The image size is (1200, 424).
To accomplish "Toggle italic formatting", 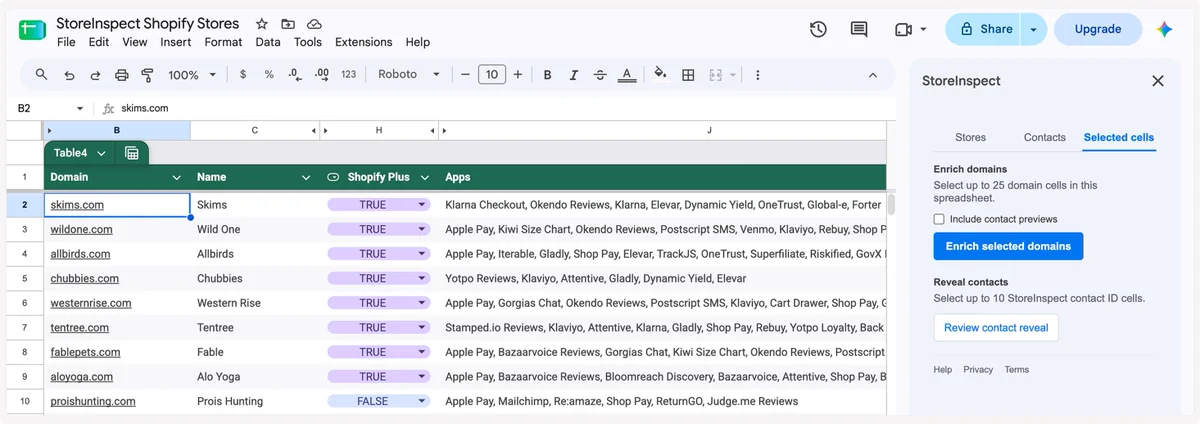I will 574,75.
